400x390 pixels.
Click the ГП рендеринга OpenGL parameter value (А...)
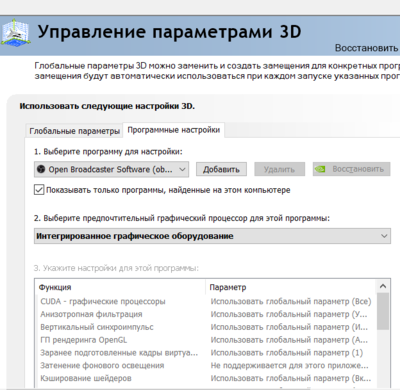coord(289,340)
